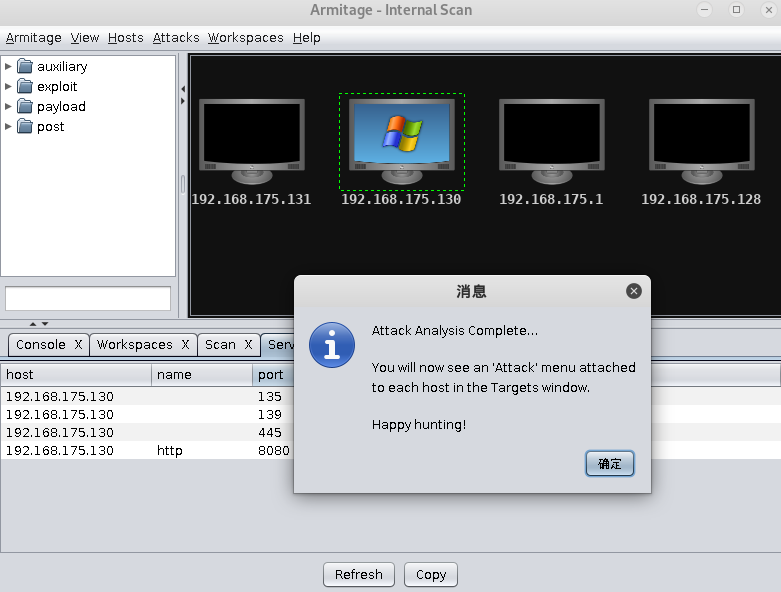Switch to the Scan tab
The image size is (781, 592).
coord(220,345)
